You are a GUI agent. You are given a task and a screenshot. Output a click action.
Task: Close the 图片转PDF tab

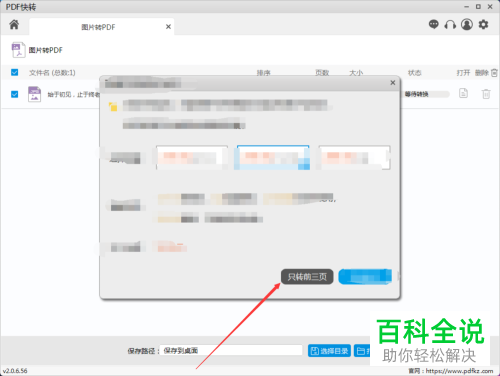pyautogui.click(x=168, y=27)
